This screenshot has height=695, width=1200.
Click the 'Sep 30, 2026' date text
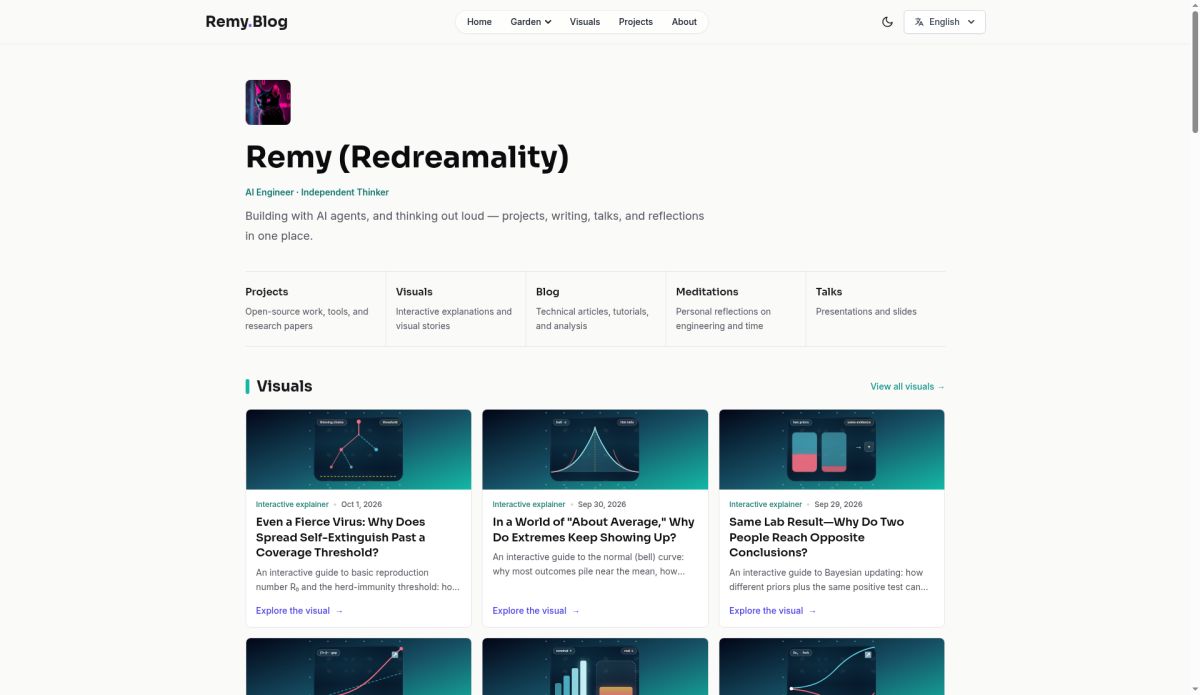pyautogui.click(x=601, y=504)
